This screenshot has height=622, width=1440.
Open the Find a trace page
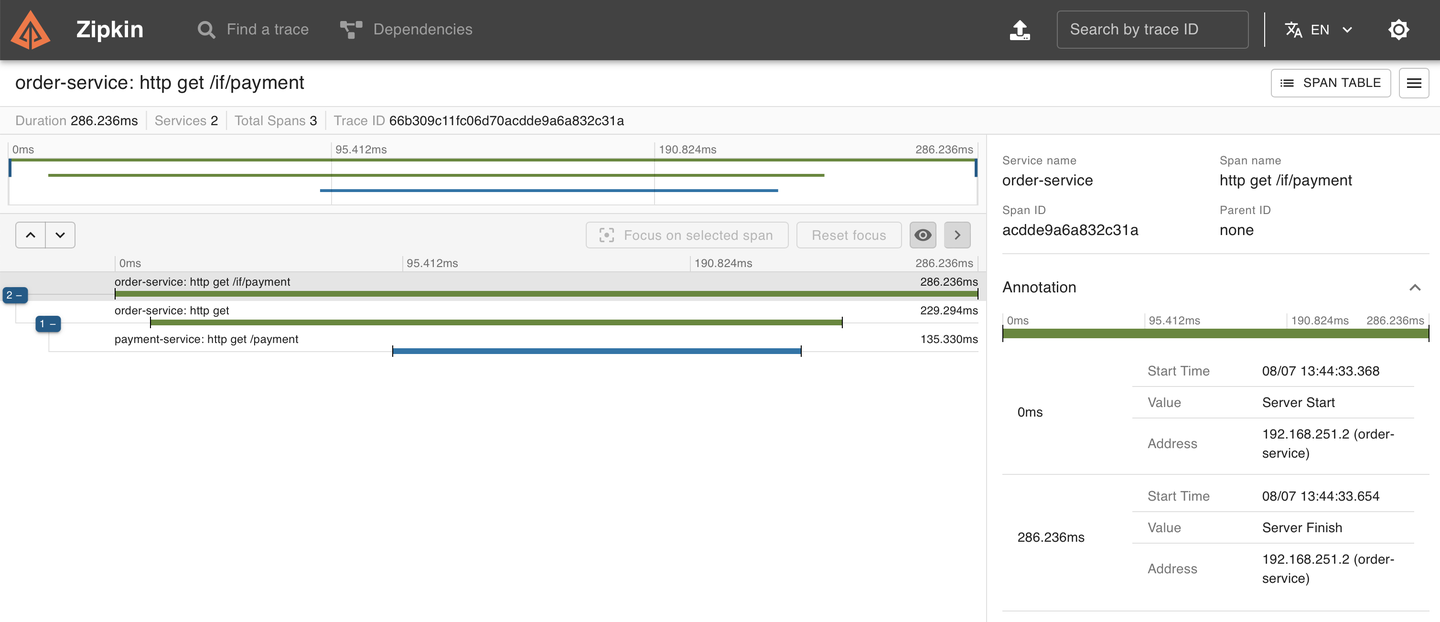(253, 30)
